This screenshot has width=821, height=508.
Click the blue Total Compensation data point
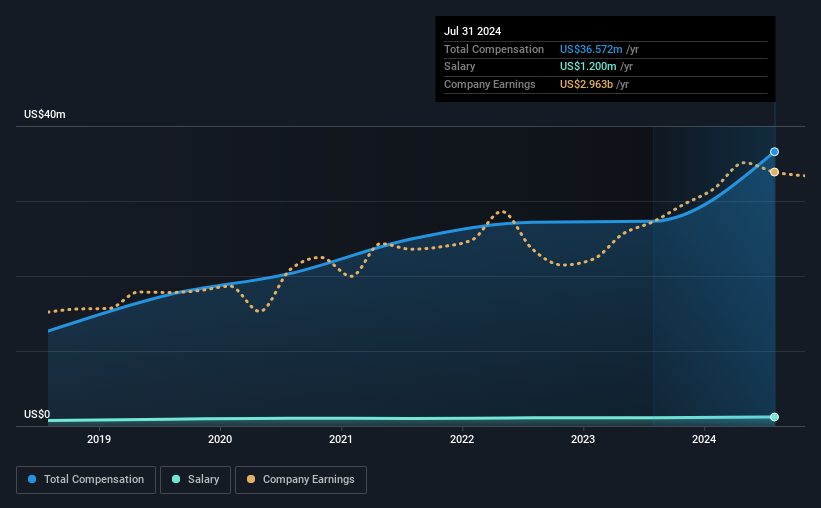coord(774,152)
